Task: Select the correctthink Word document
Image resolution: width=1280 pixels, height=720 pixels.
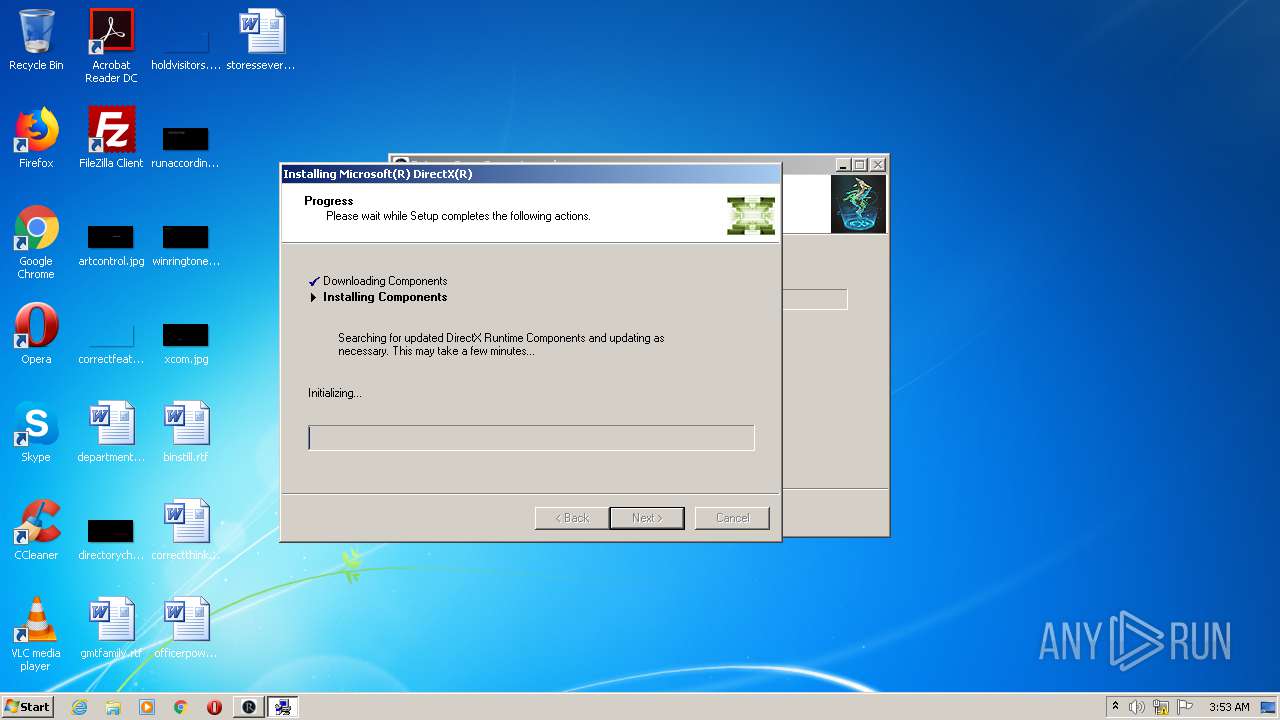Action: click(186, 530)
